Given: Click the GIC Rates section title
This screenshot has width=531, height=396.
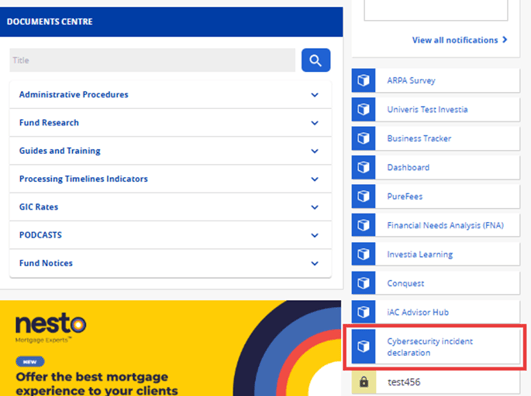Looking at the screenshot, I should point(39,207).
